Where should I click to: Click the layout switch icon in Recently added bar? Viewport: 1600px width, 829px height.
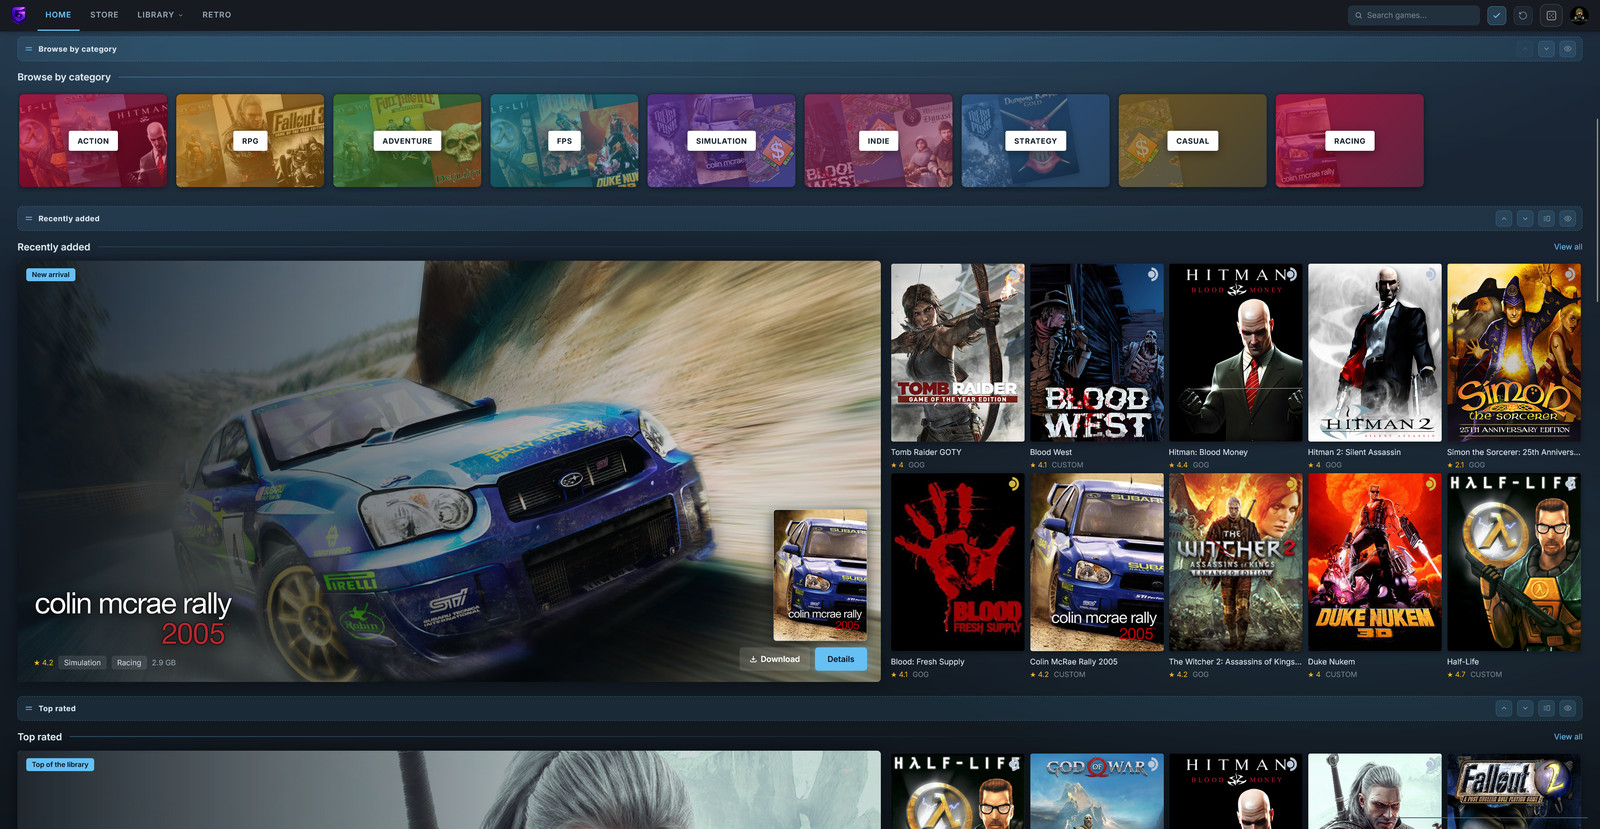(1547, 219)
